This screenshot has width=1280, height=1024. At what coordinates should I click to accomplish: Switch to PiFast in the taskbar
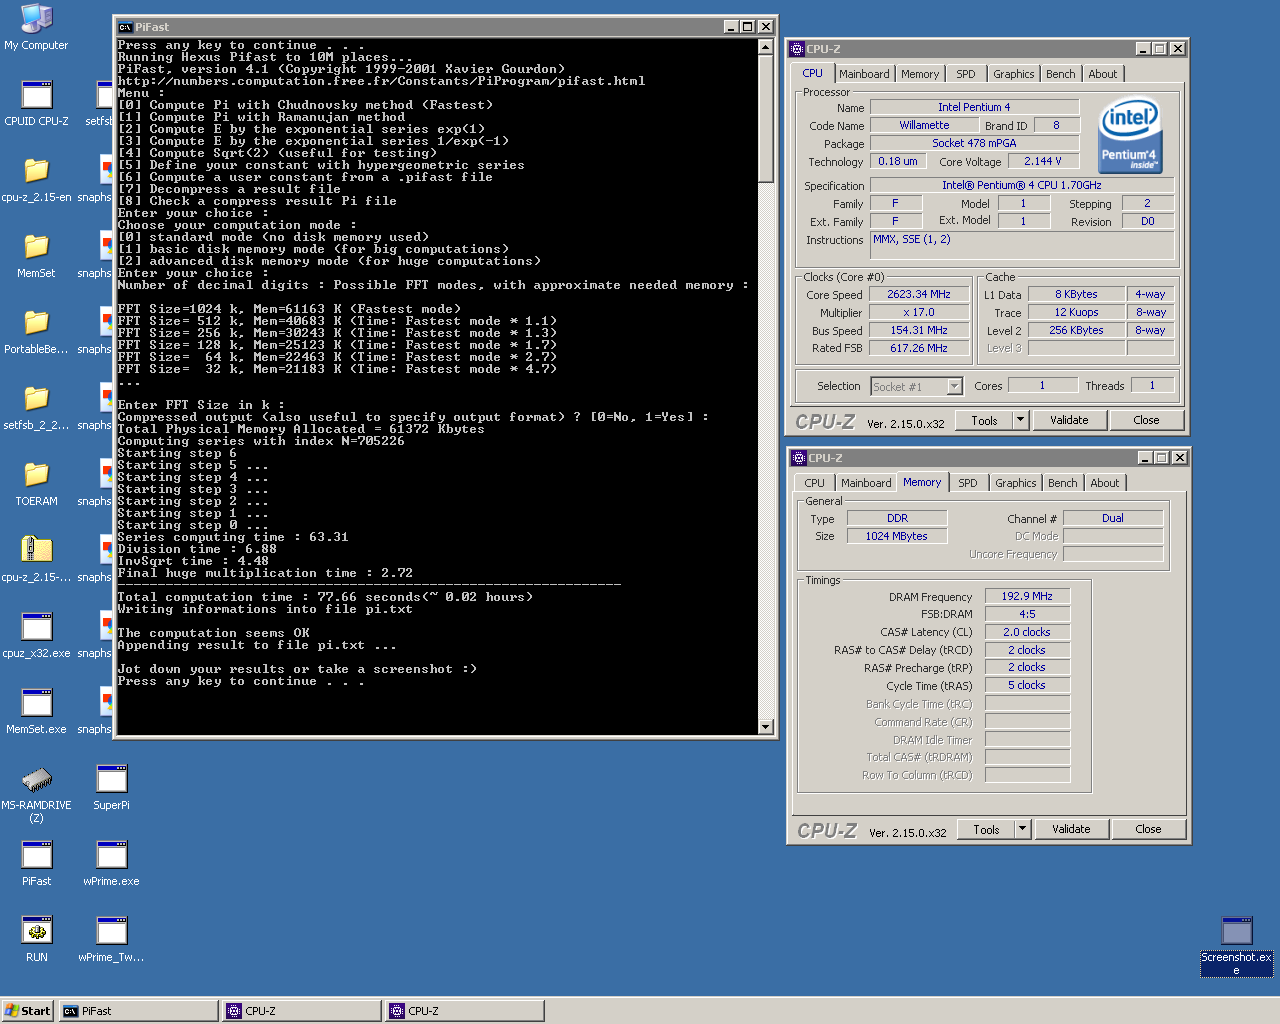[138, 1011]
